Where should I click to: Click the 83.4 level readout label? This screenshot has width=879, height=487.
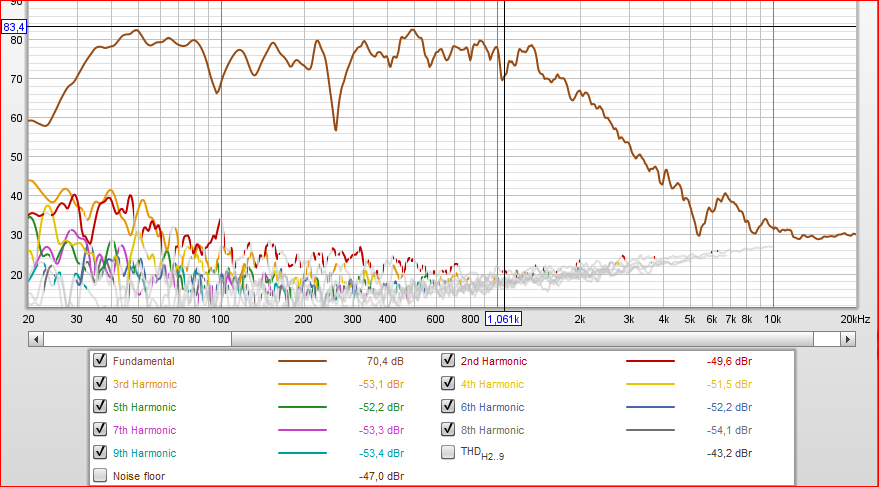click(13, 27)
